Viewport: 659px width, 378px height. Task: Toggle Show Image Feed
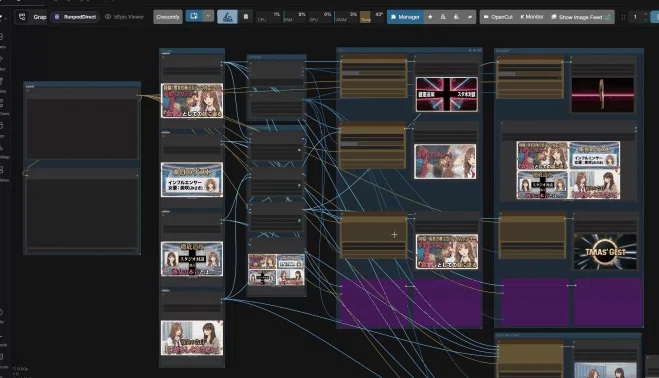(x=581, y=17)
